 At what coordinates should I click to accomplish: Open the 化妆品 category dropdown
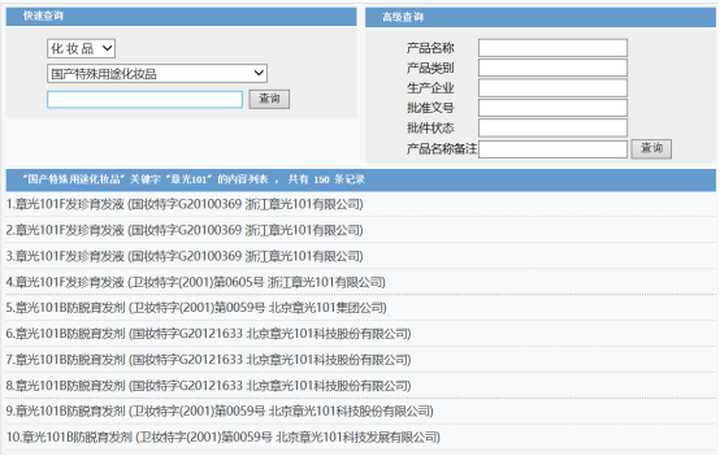(x=81, y=48)
